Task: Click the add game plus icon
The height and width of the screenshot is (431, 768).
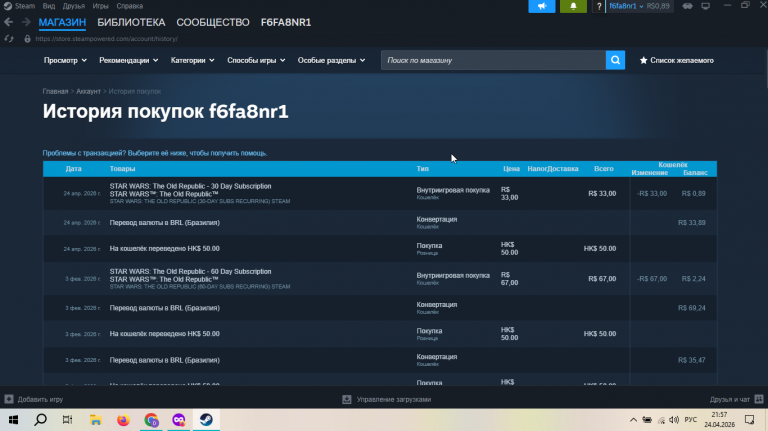Action: 9,399
